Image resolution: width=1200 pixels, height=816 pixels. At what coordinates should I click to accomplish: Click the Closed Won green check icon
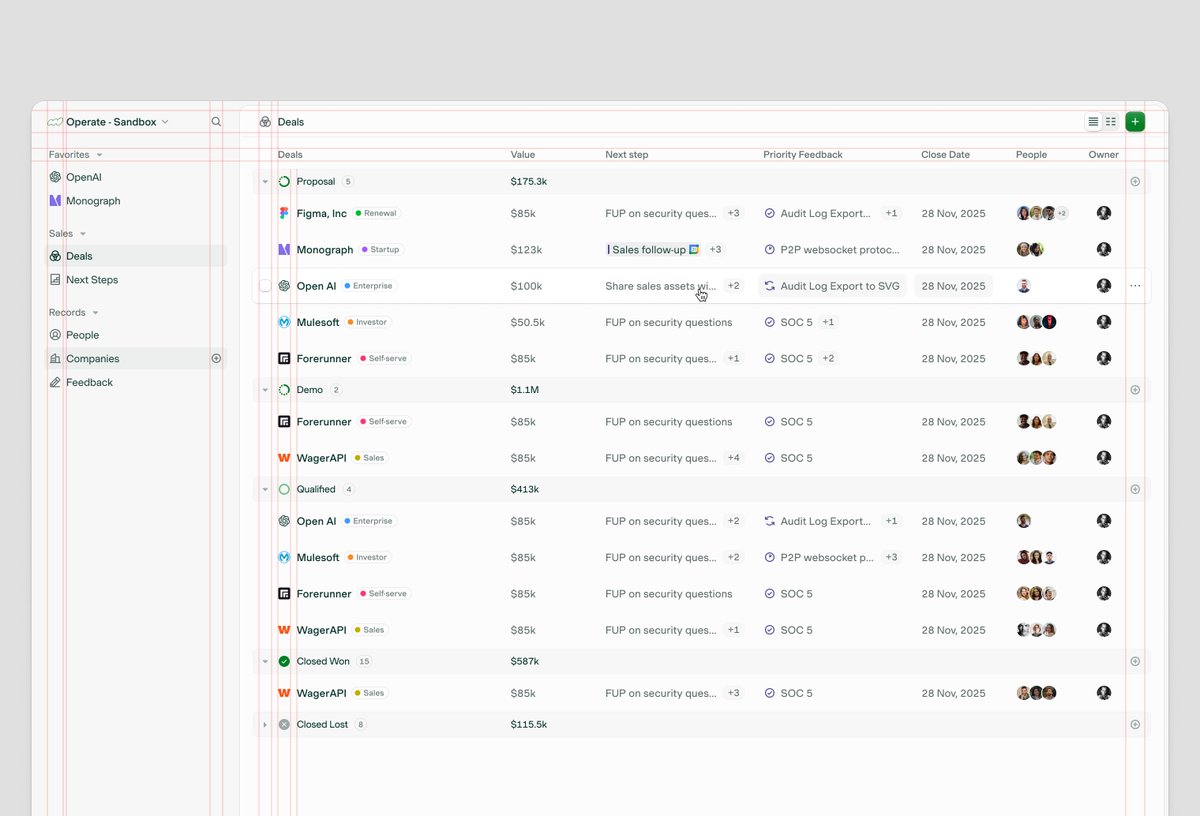pos(284,662)
